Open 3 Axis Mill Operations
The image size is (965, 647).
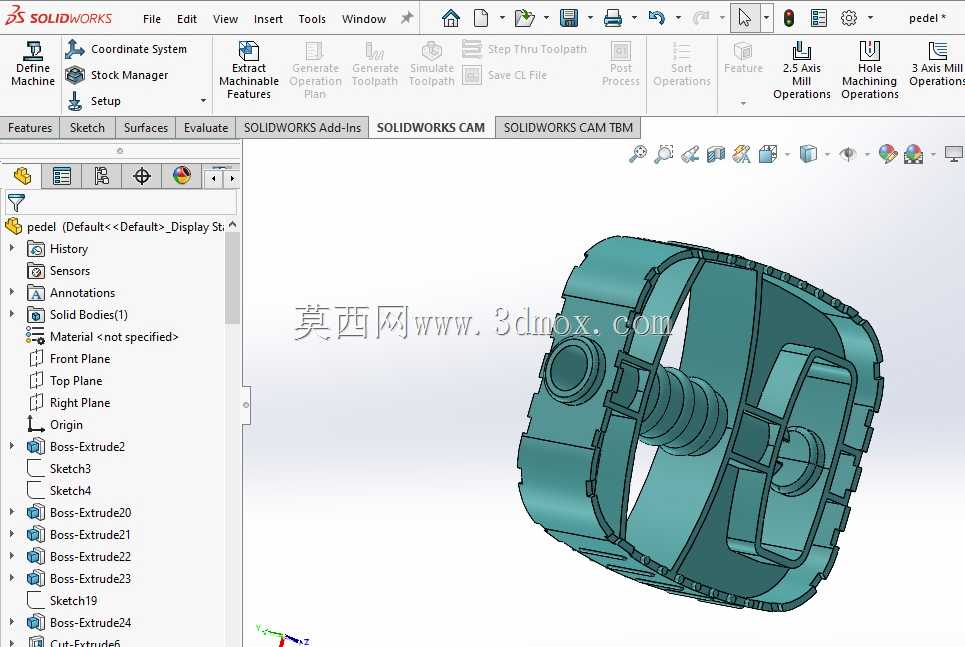coord(937,63)
